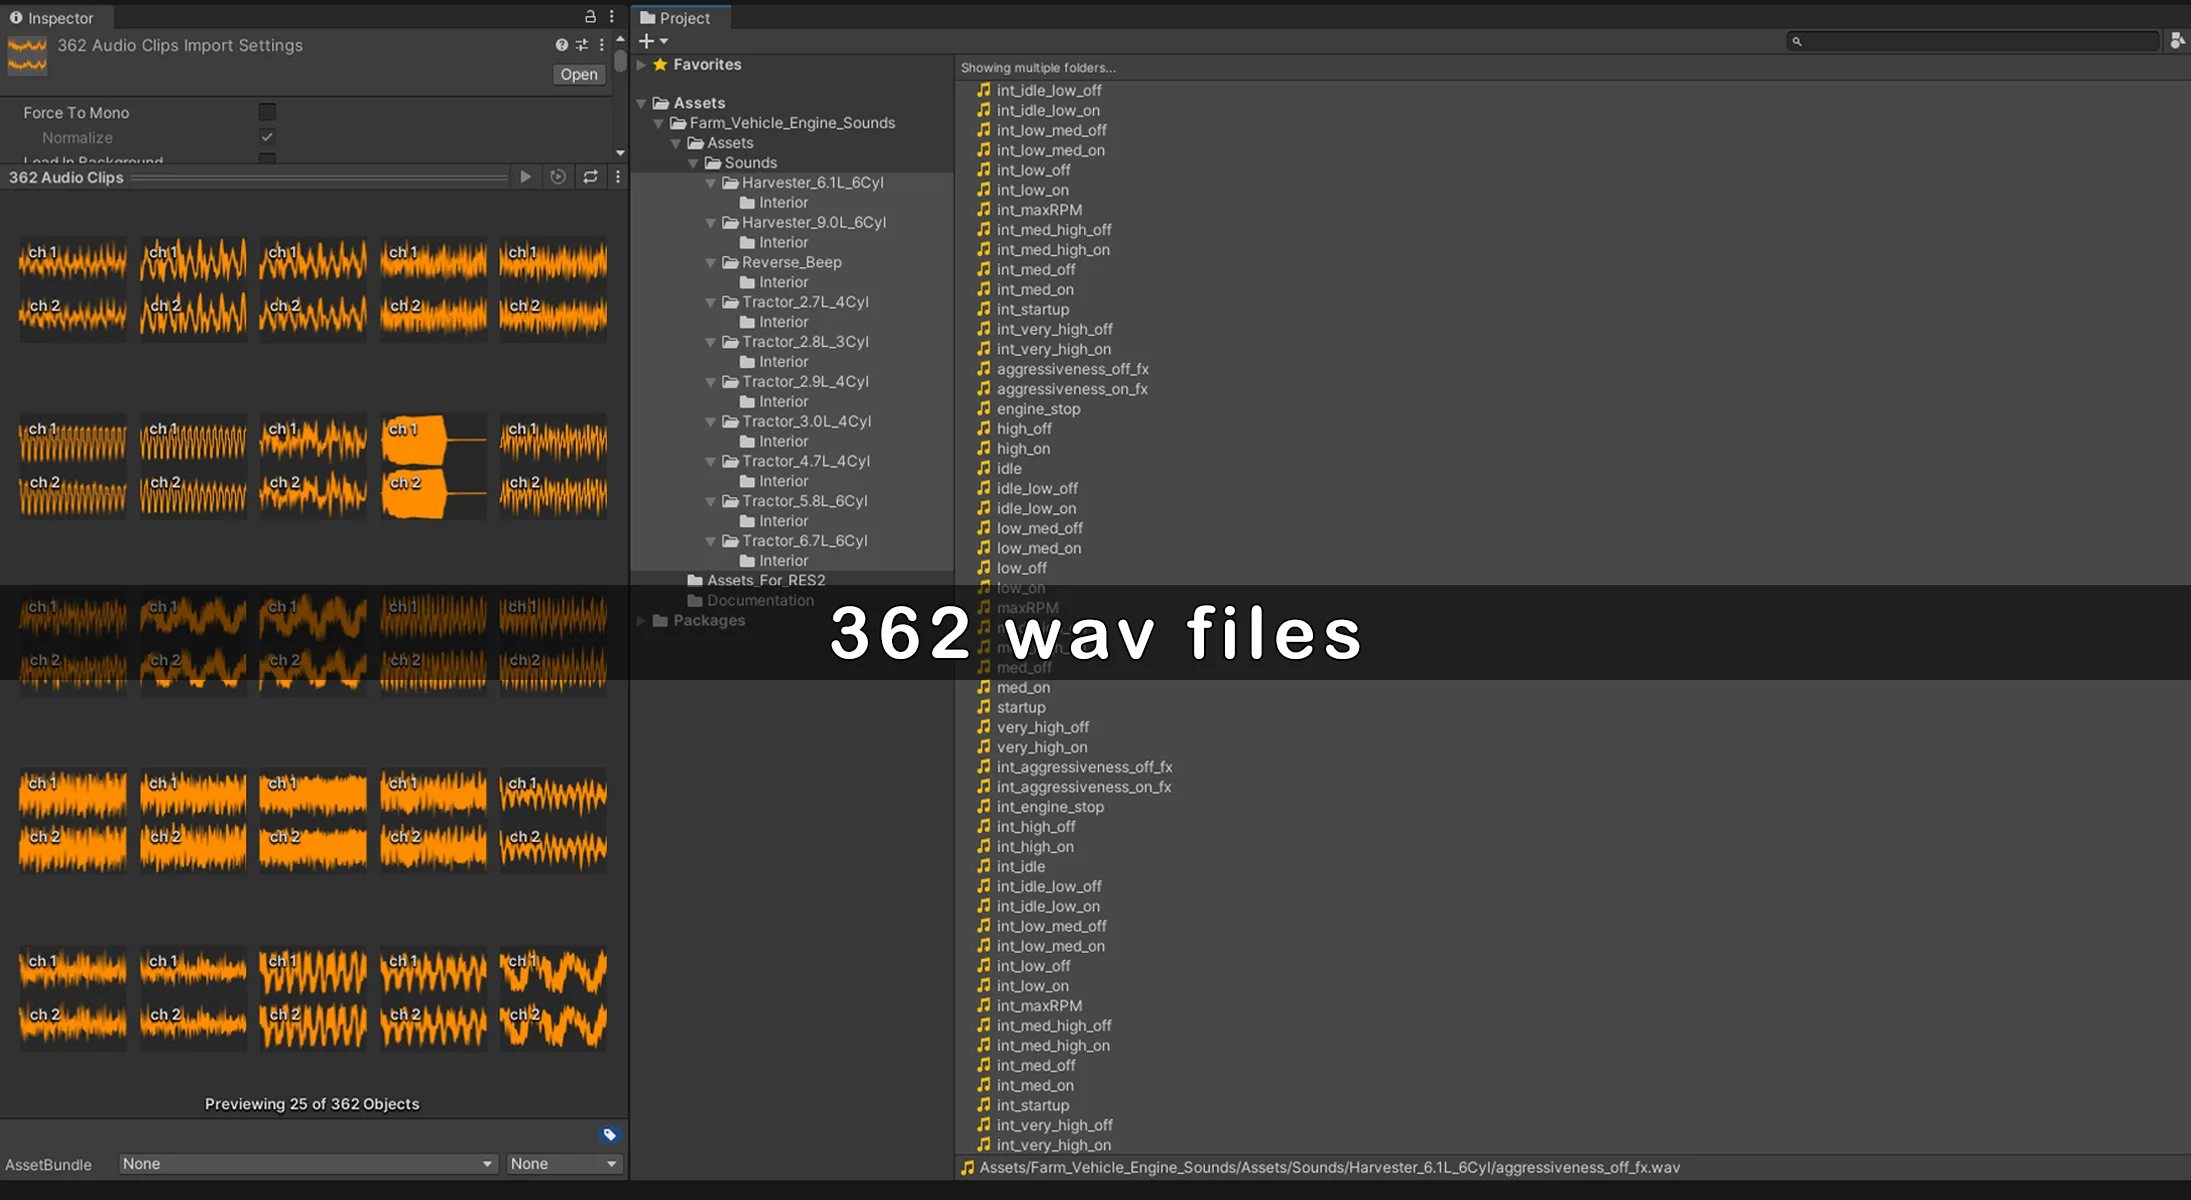Toggle the loop preview icon
This screenshot has height=1200, width=2191.
[590, 177]
